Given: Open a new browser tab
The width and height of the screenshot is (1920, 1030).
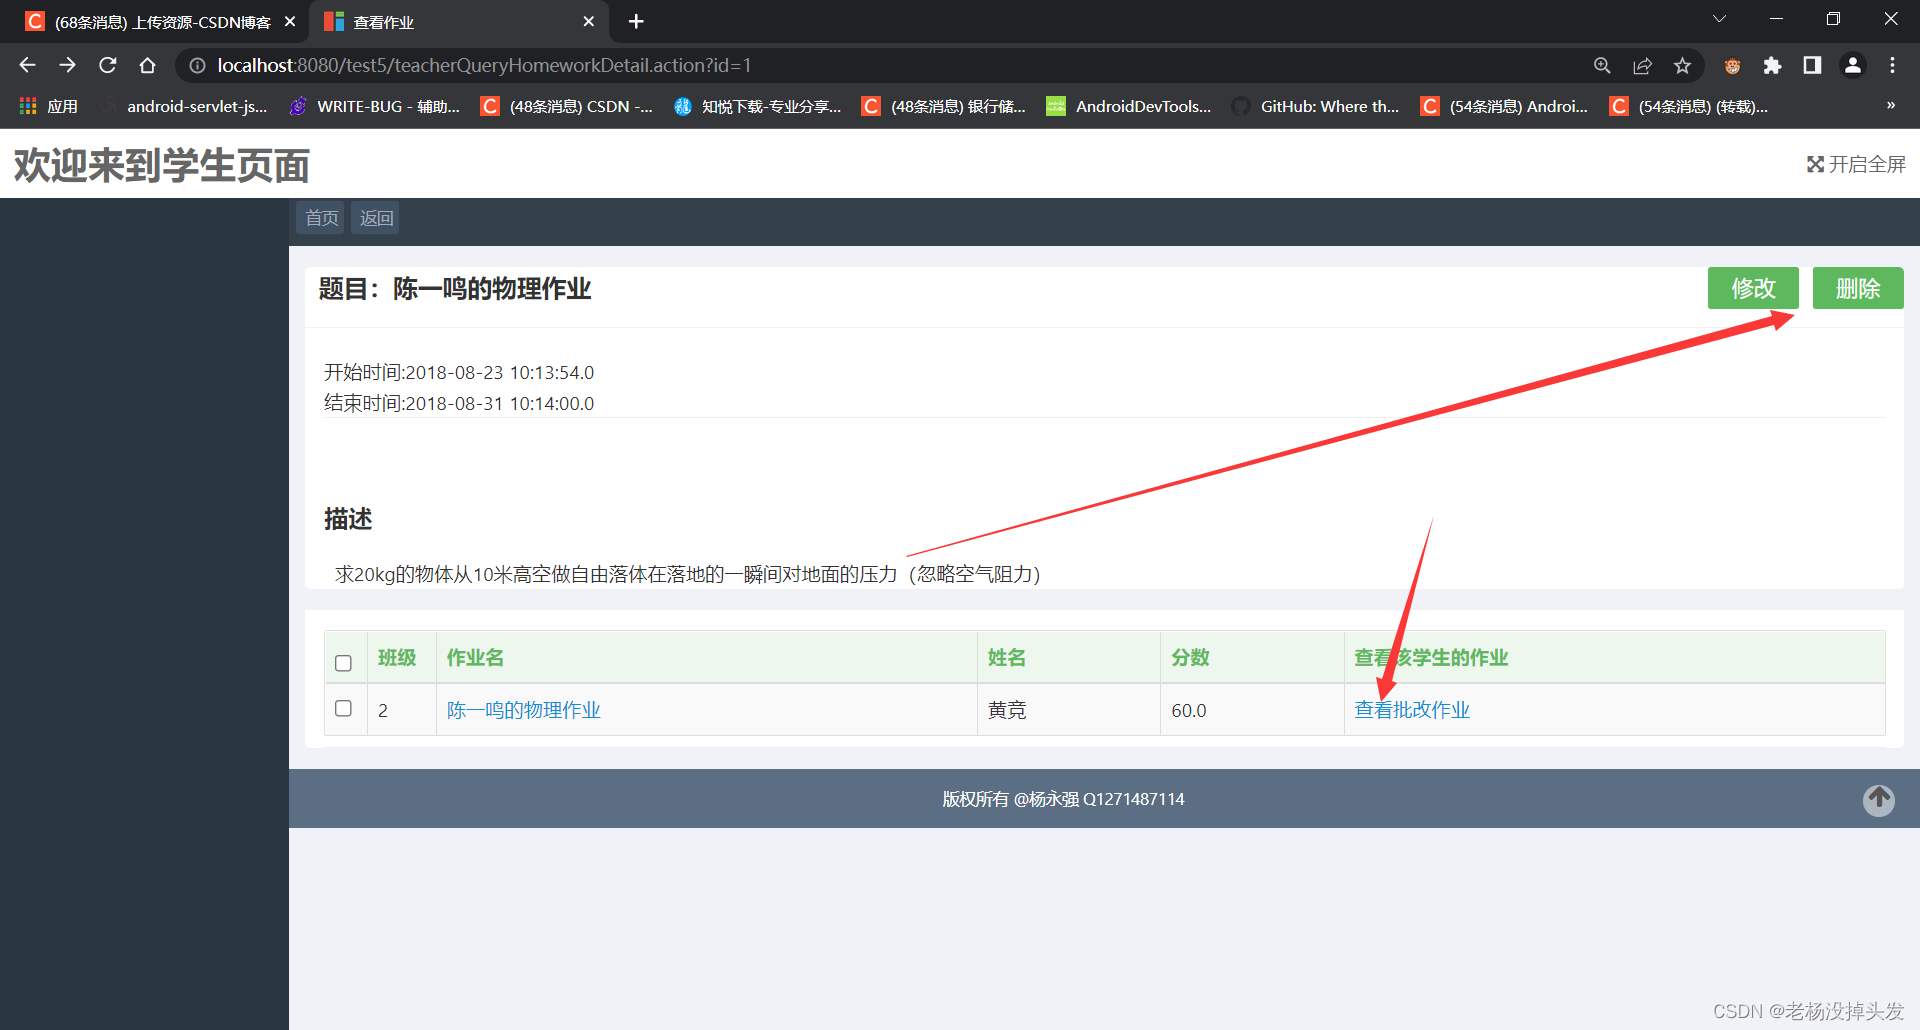Looking at the screenshot, I should (x=636, y=21).
